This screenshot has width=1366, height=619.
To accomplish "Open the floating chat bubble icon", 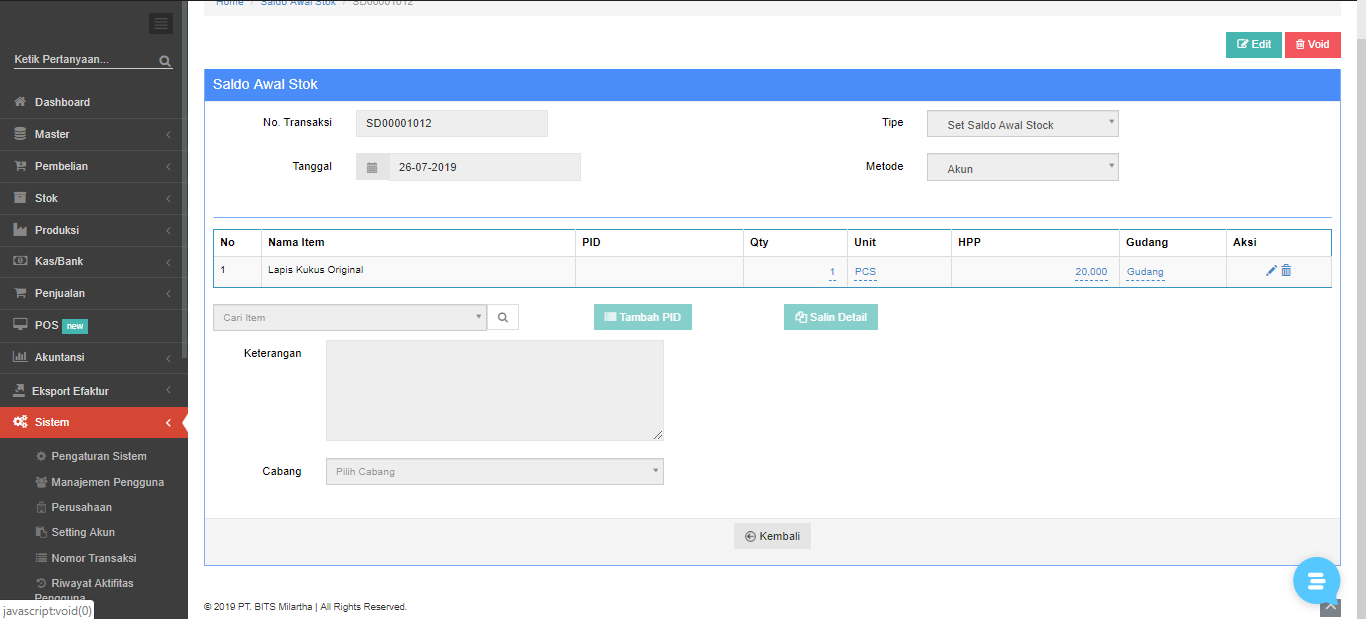I will click(1315, 581).
